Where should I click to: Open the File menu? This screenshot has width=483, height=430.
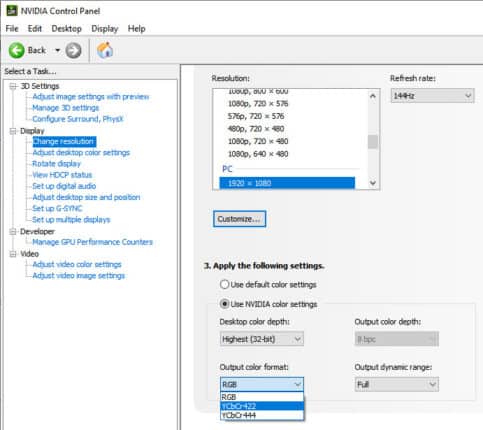(x=12, y=29)
